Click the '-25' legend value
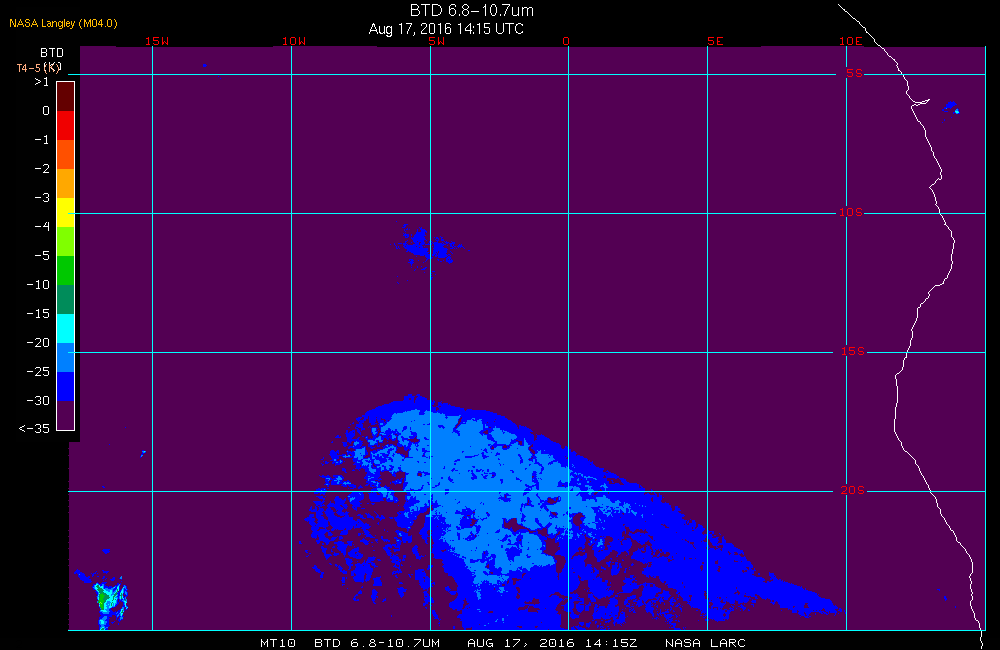 pos(38,371)
